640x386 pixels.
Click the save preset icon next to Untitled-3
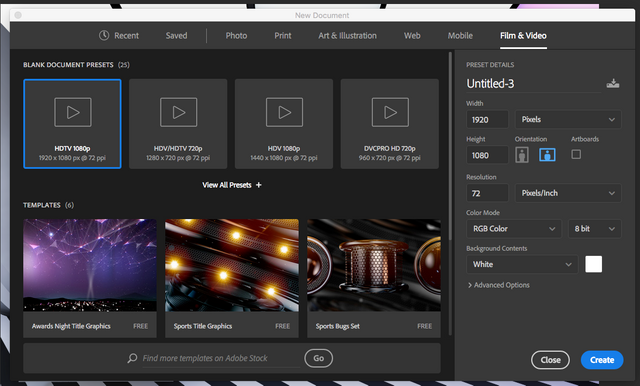[613, 84]
